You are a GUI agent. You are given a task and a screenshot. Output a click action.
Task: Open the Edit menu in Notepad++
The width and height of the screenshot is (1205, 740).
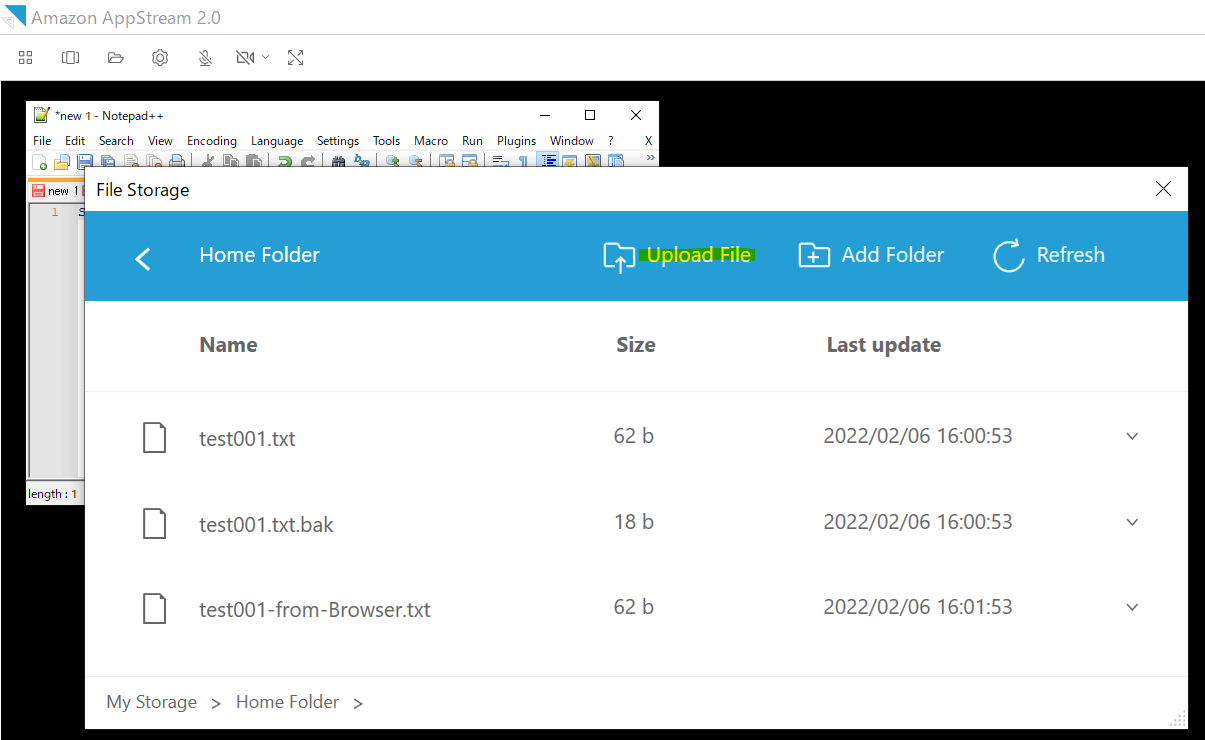[x=75, y=141]
